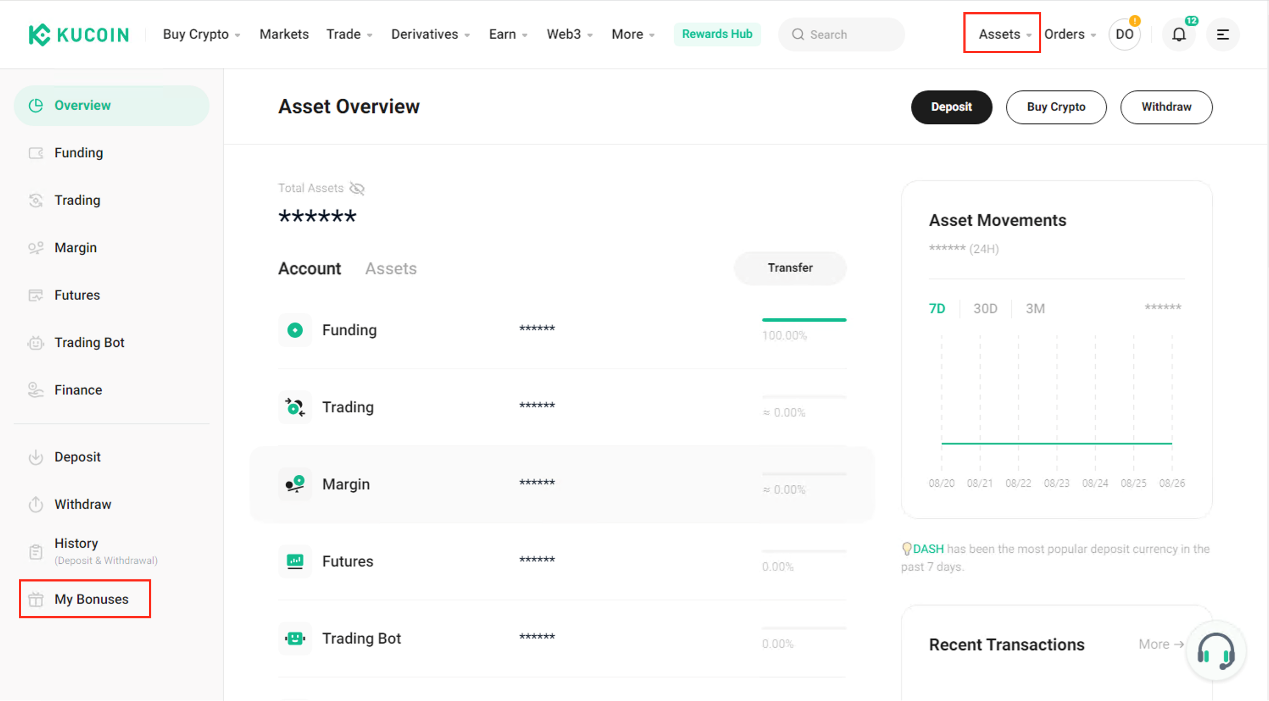Click the History clipboard icon in sidebar
This screenshot has width=1269, height=701.
pos(36,551)
